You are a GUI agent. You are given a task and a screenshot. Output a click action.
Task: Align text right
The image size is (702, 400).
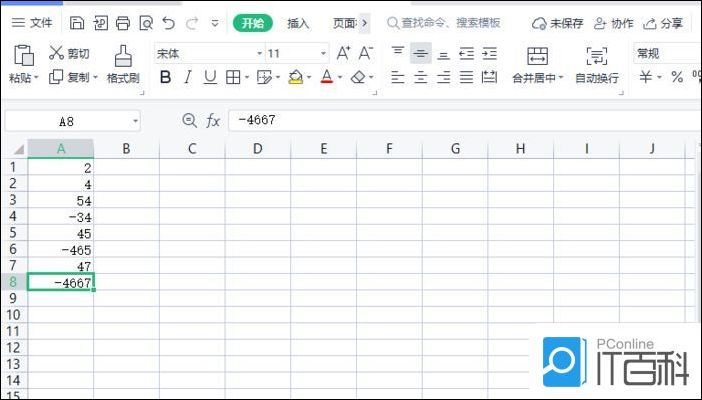tap(443, 77)
